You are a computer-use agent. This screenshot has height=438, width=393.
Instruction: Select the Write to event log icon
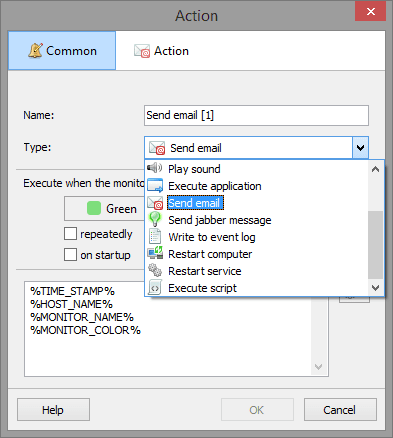point(155,237)
